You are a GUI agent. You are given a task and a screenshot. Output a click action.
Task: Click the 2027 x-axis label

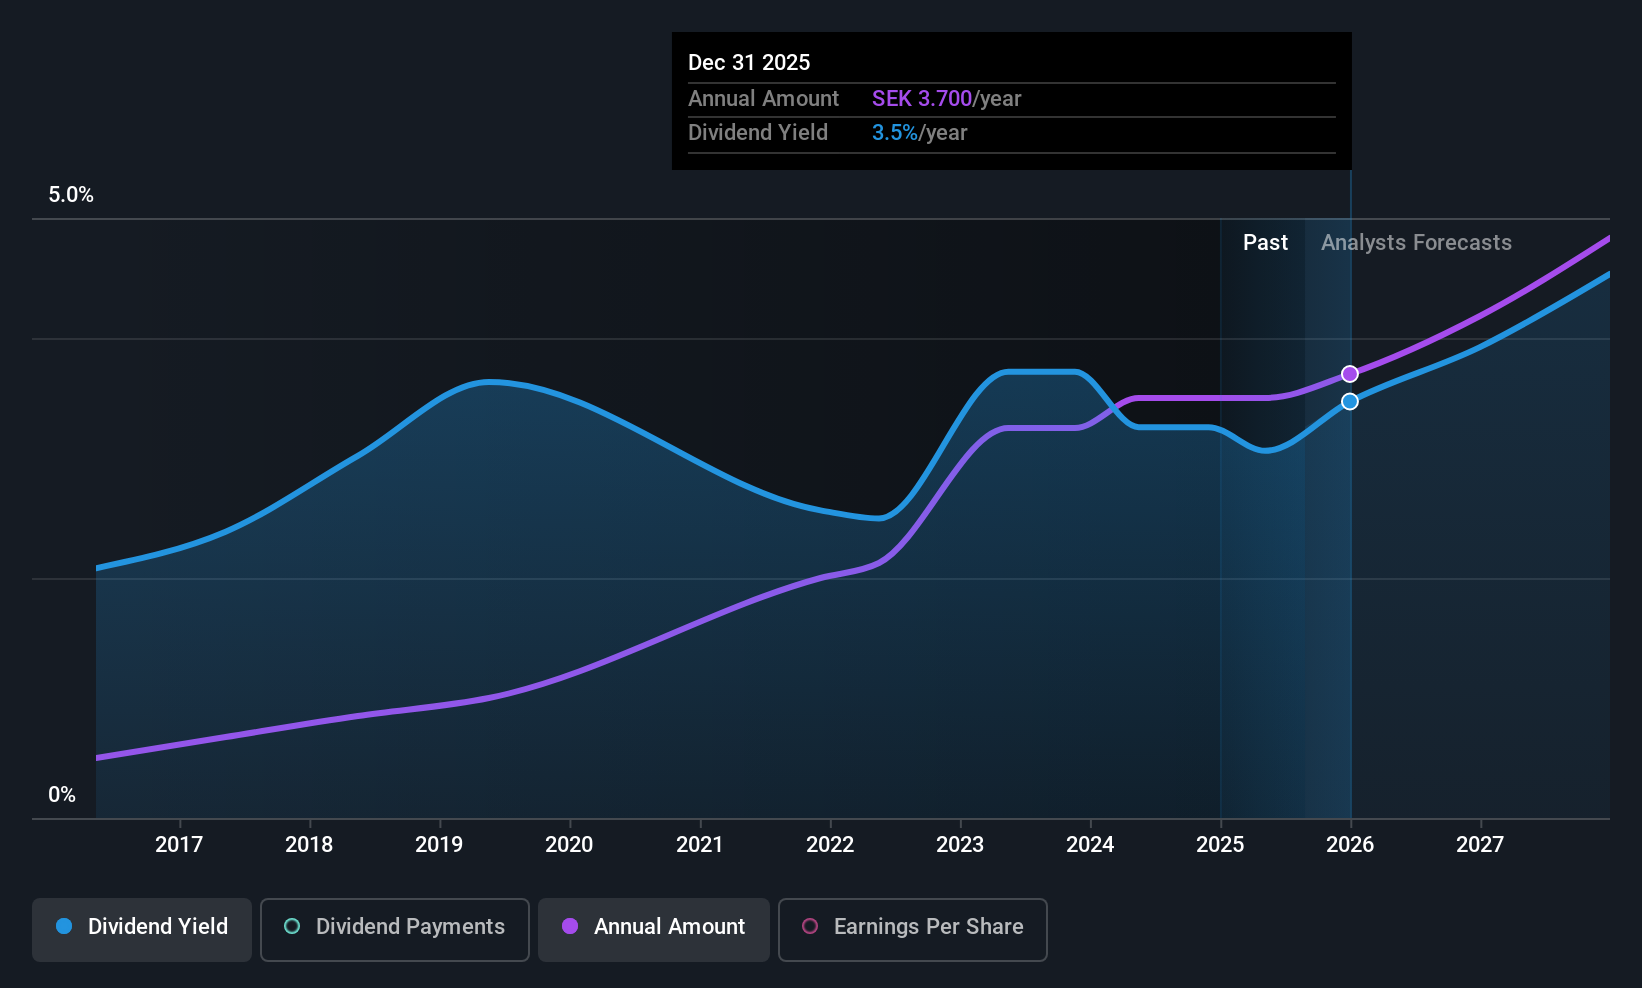[1480, 845]
